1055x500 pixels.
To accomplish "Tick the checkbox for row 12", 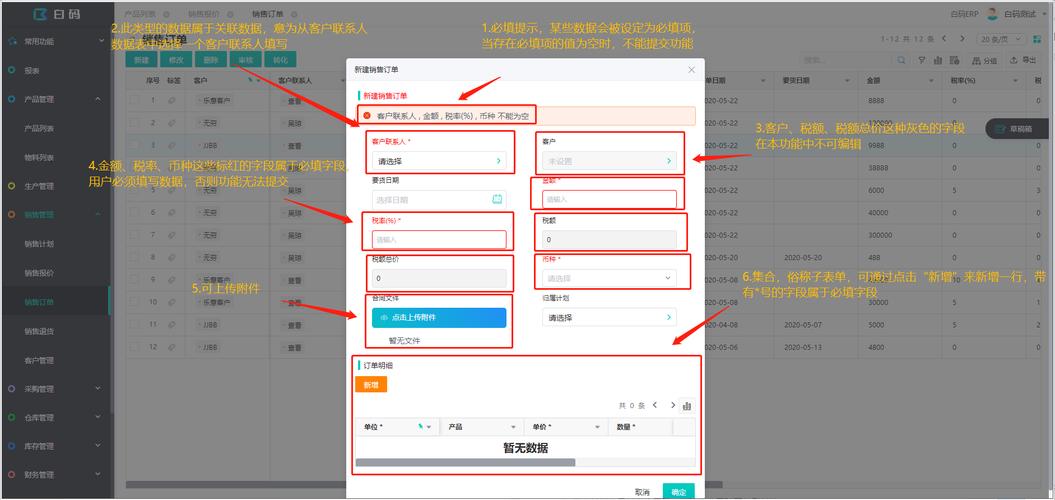I will [x=135, y=347].
